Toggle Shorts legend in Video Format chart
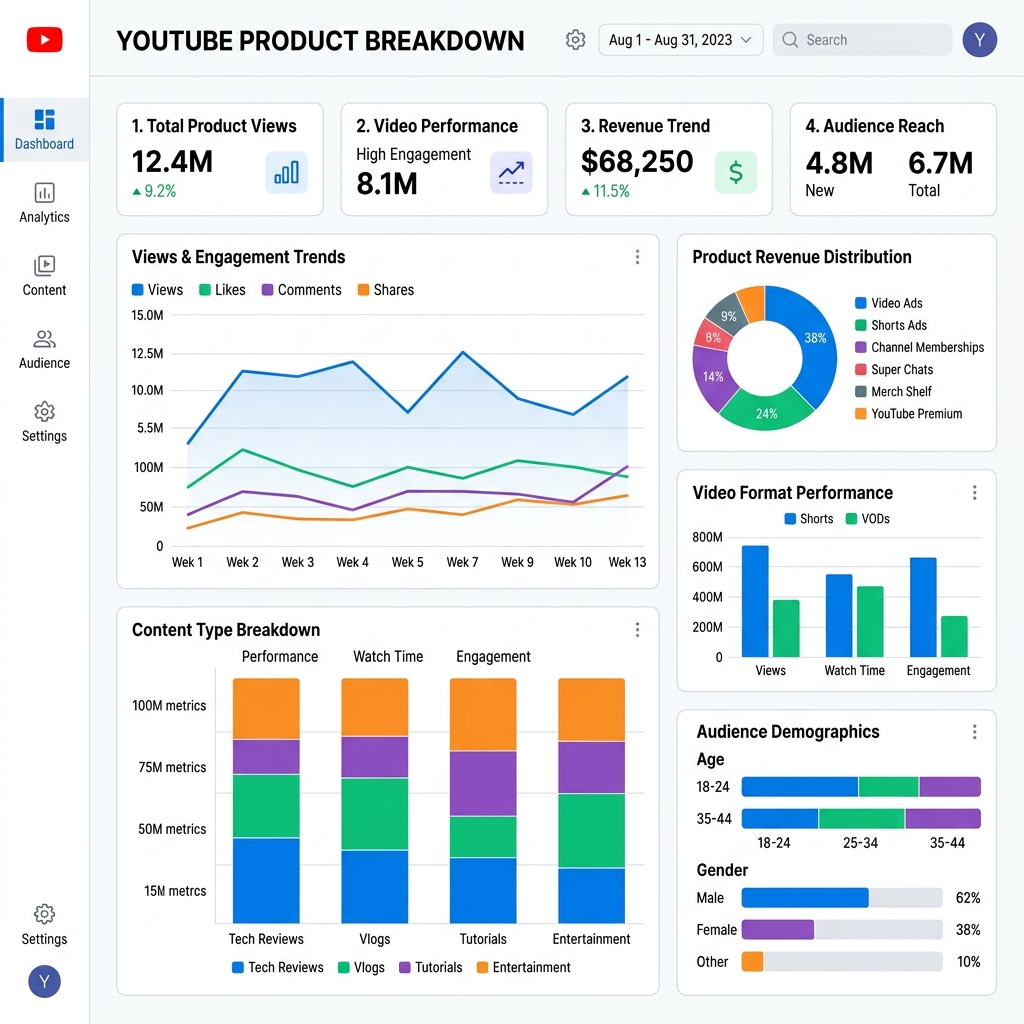The height and width of the screenshot is (1024, 1024). 809,519
